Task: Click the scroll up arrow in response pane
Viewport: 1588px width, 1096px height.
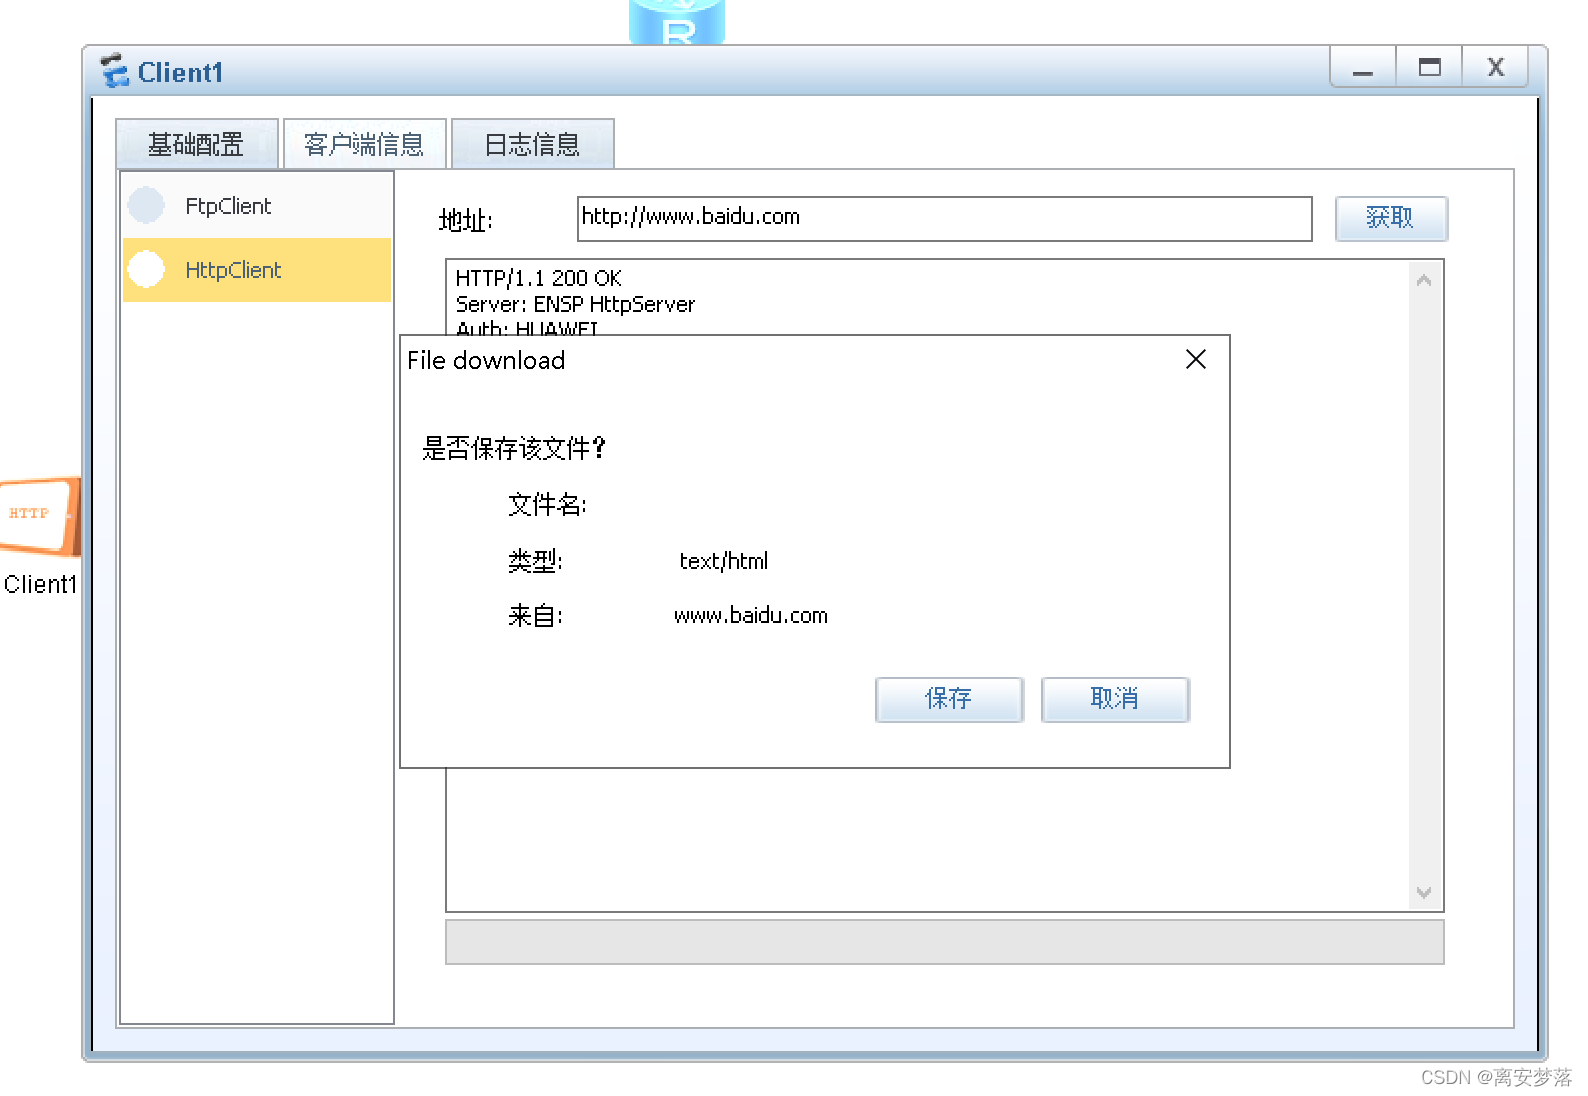Action: [1424, 280]
